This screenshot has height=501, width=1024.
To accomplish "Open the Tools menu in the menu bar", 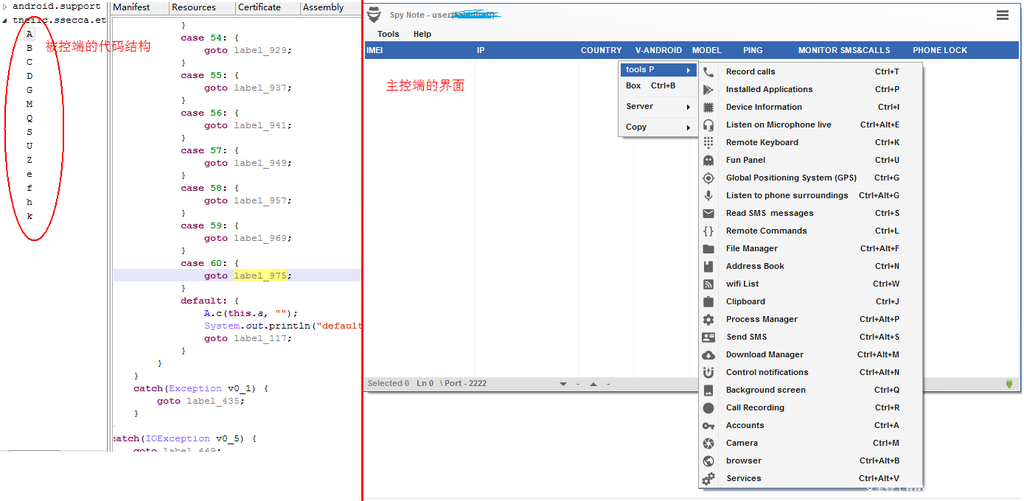I will pos(388,34).
